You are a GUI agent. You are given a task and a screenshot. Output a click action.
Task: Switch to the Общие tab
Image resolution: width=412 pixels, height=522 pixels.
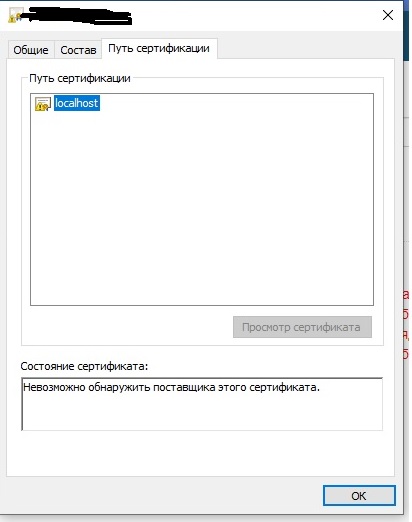click(x=31, y=50)
